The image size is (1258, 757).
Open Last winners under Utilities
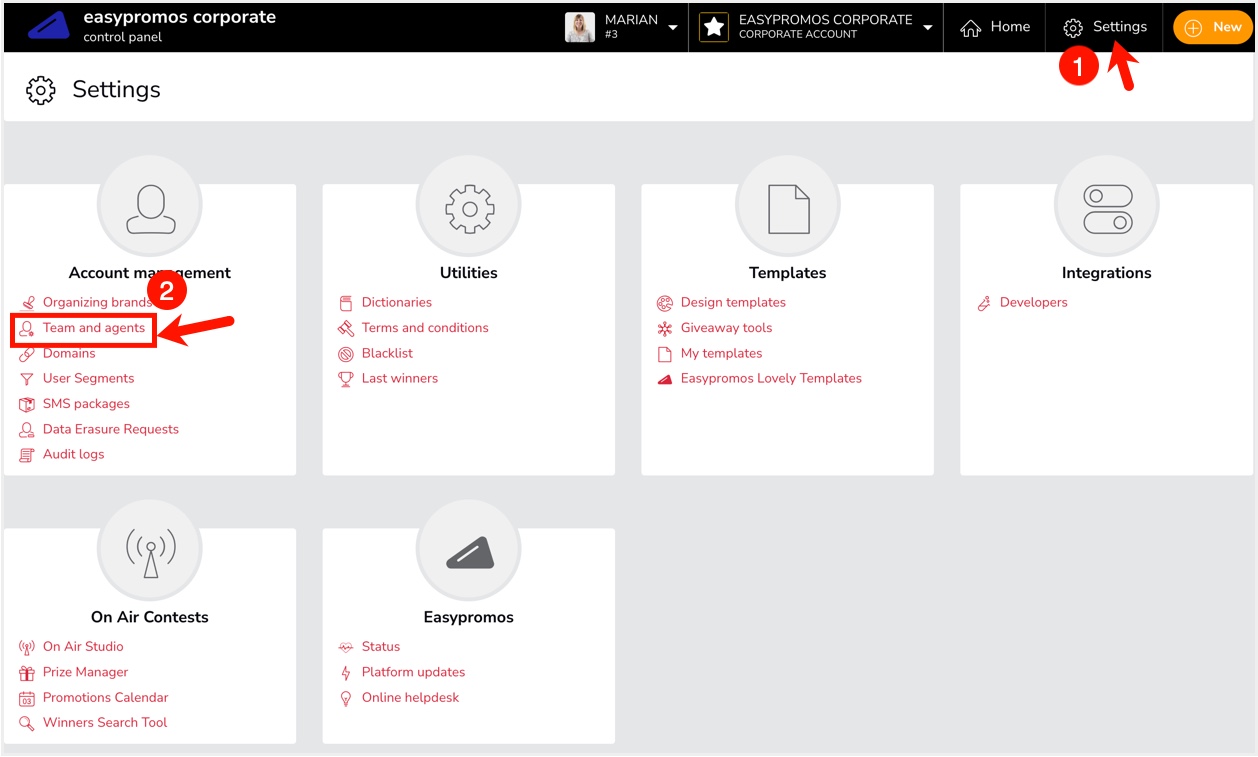(x=400, y=378)
